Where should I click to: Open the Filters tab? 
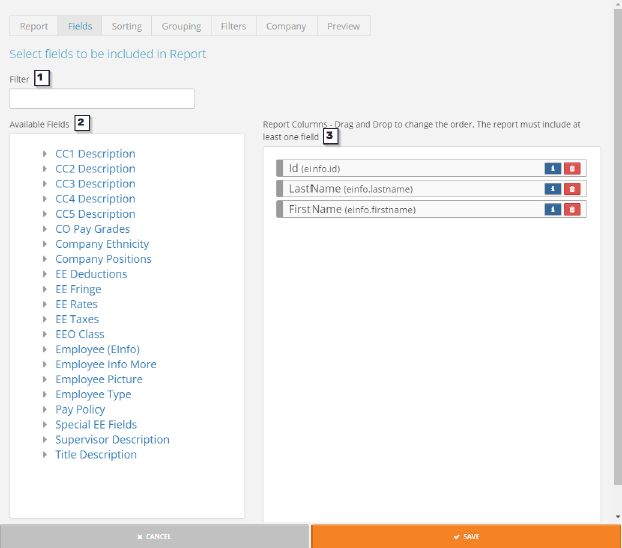coord(233,26)
